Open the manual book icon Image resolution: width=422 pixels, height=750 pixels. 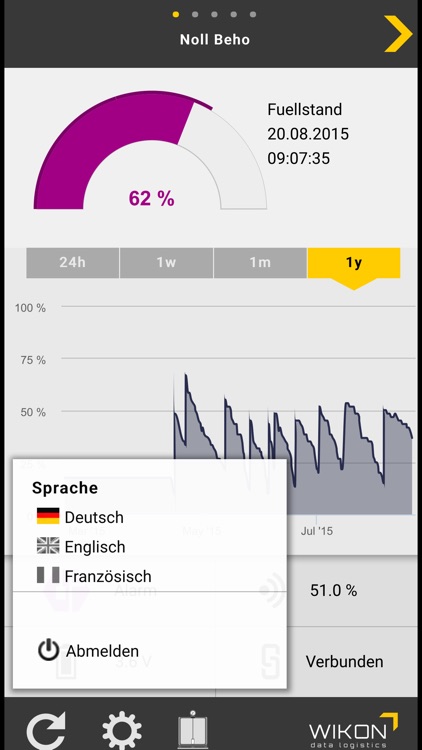pos(192,729)
